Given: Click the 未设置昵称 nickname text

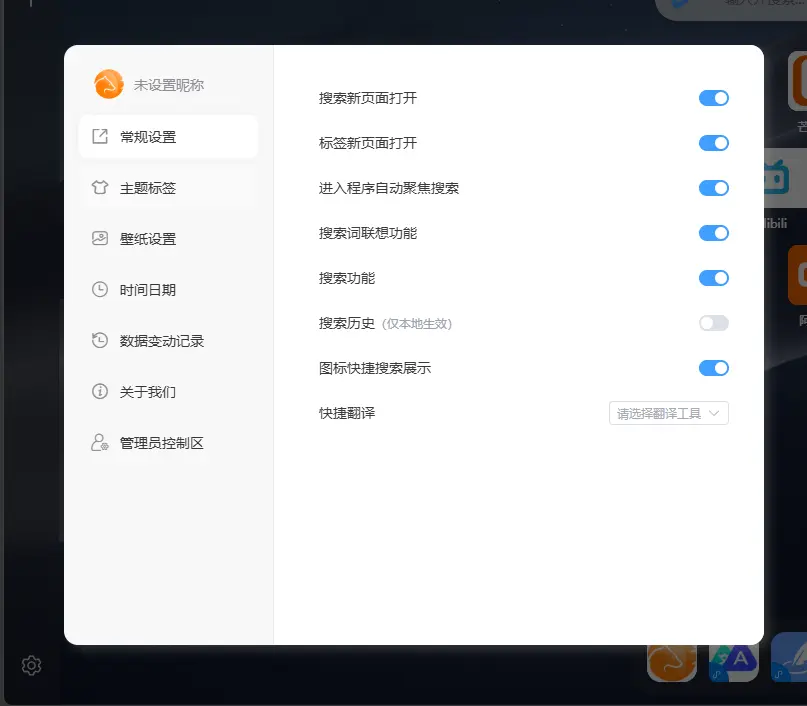Looking at the screenshot, I should [x=169, y=85].
